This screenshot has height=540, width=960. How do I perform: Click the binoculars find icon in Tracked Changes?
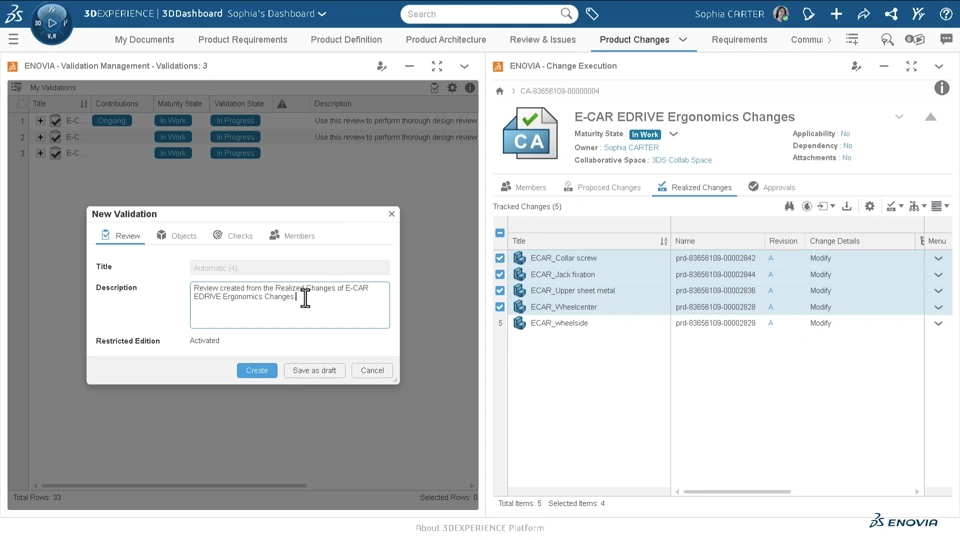tap(789, 206)
